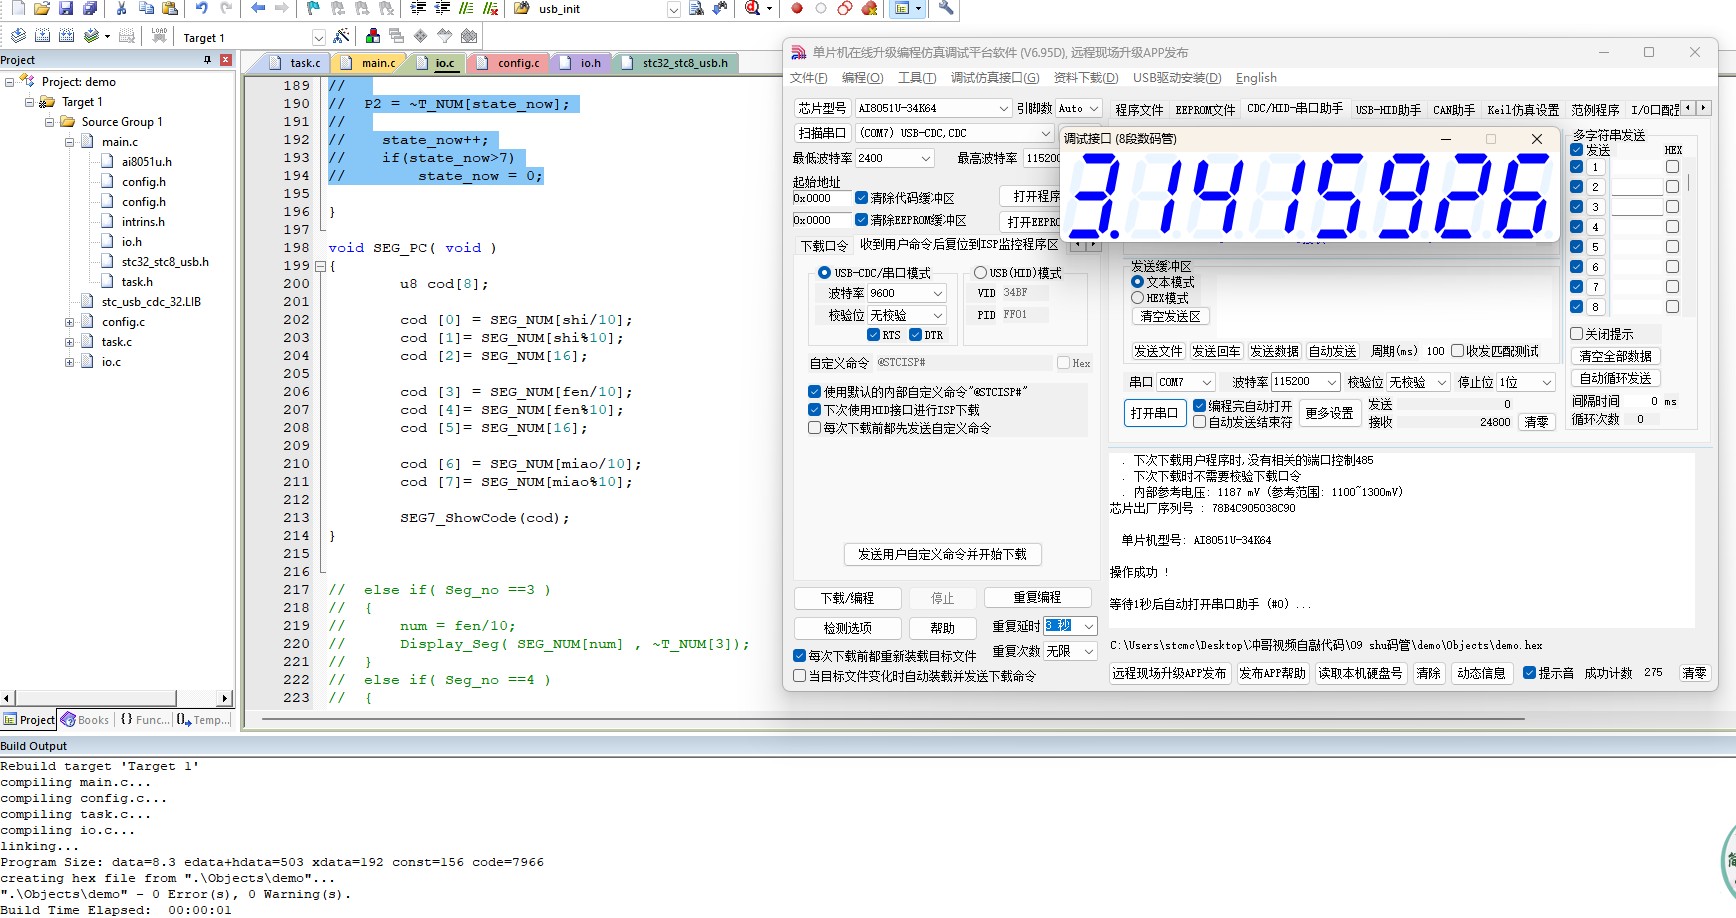
Task: Expand the config.c tree node
Action: [x=69, y=322]
